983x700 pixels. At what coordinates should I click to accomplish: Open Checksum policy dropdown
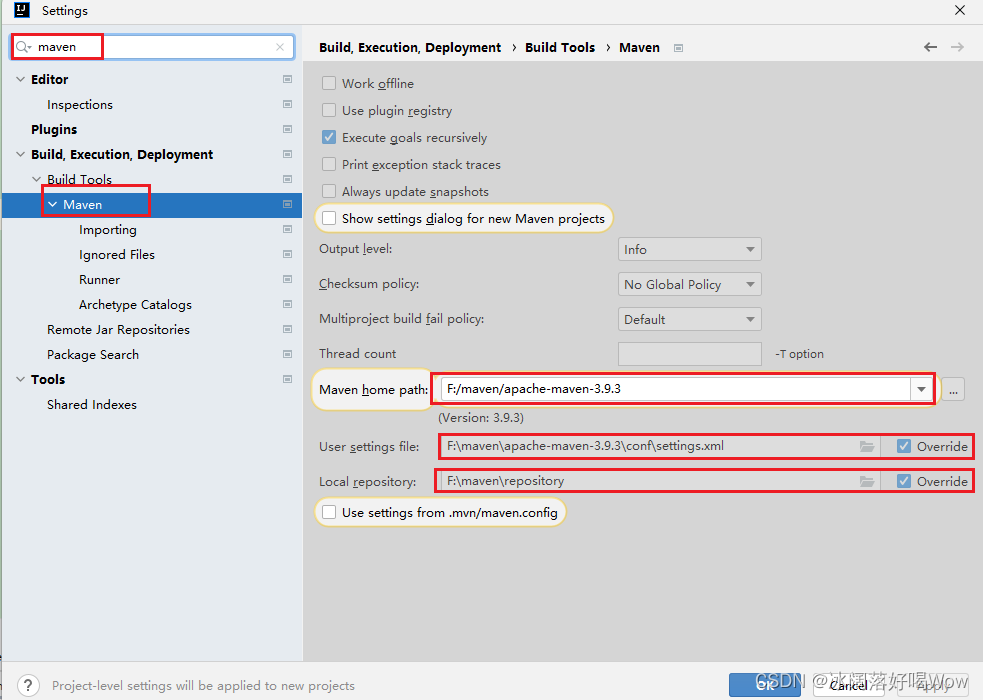(x=689, y=285)
